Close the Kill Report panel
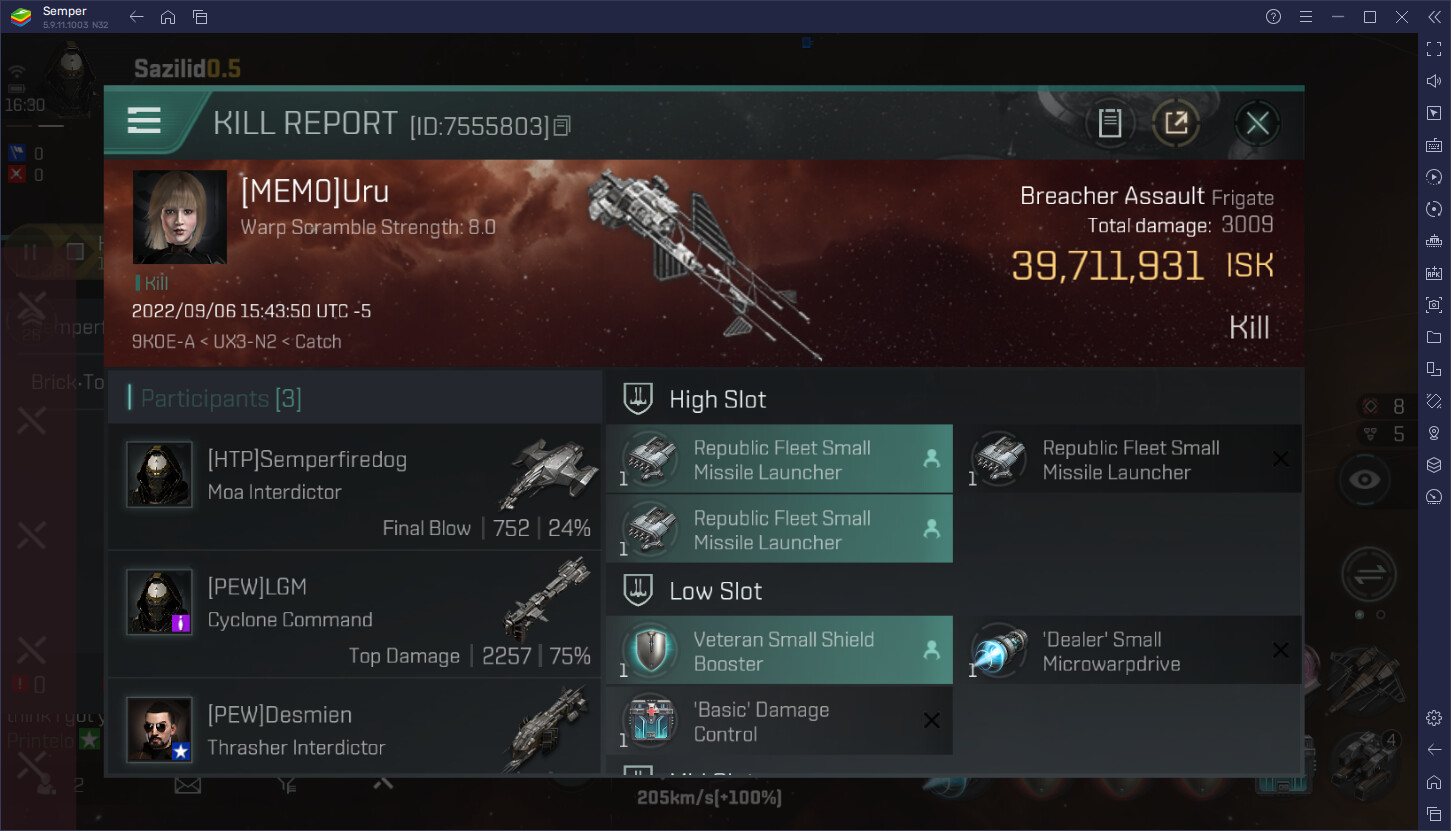This screenshot has height=831, width=1451. 1257,123
